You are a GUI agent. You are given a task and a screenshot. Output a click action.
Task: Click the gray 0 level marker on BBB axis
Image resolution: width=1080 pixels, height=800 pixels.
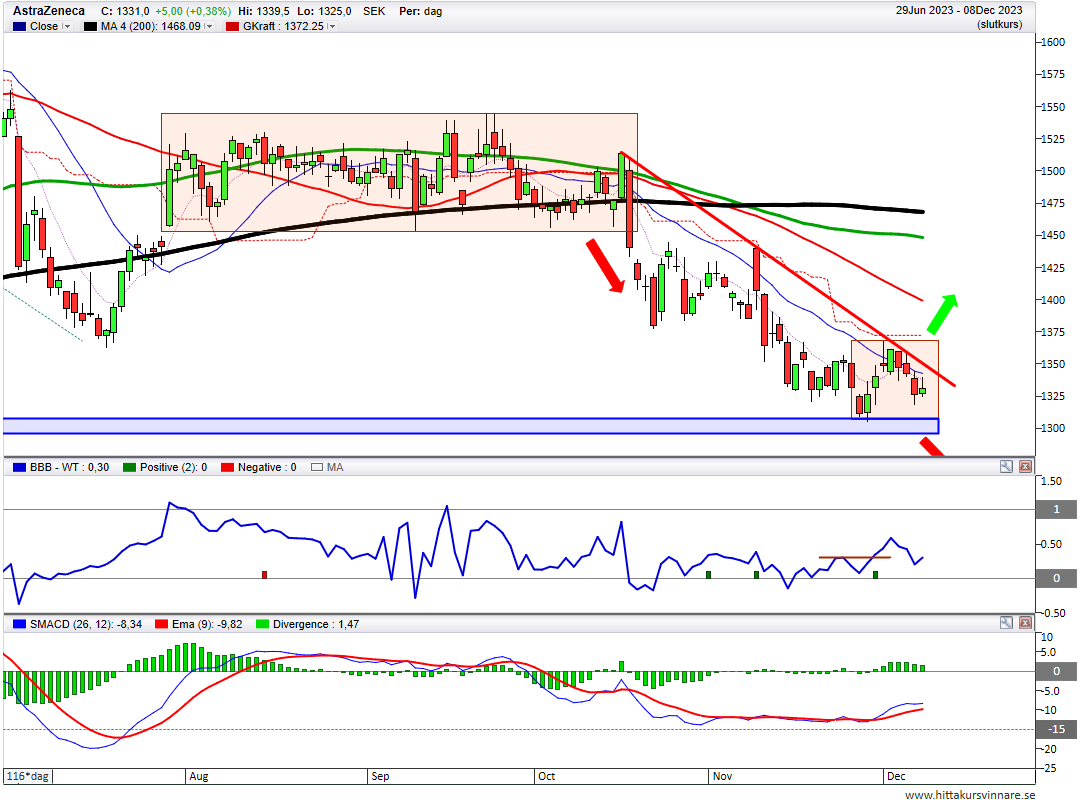point(1056,578)
